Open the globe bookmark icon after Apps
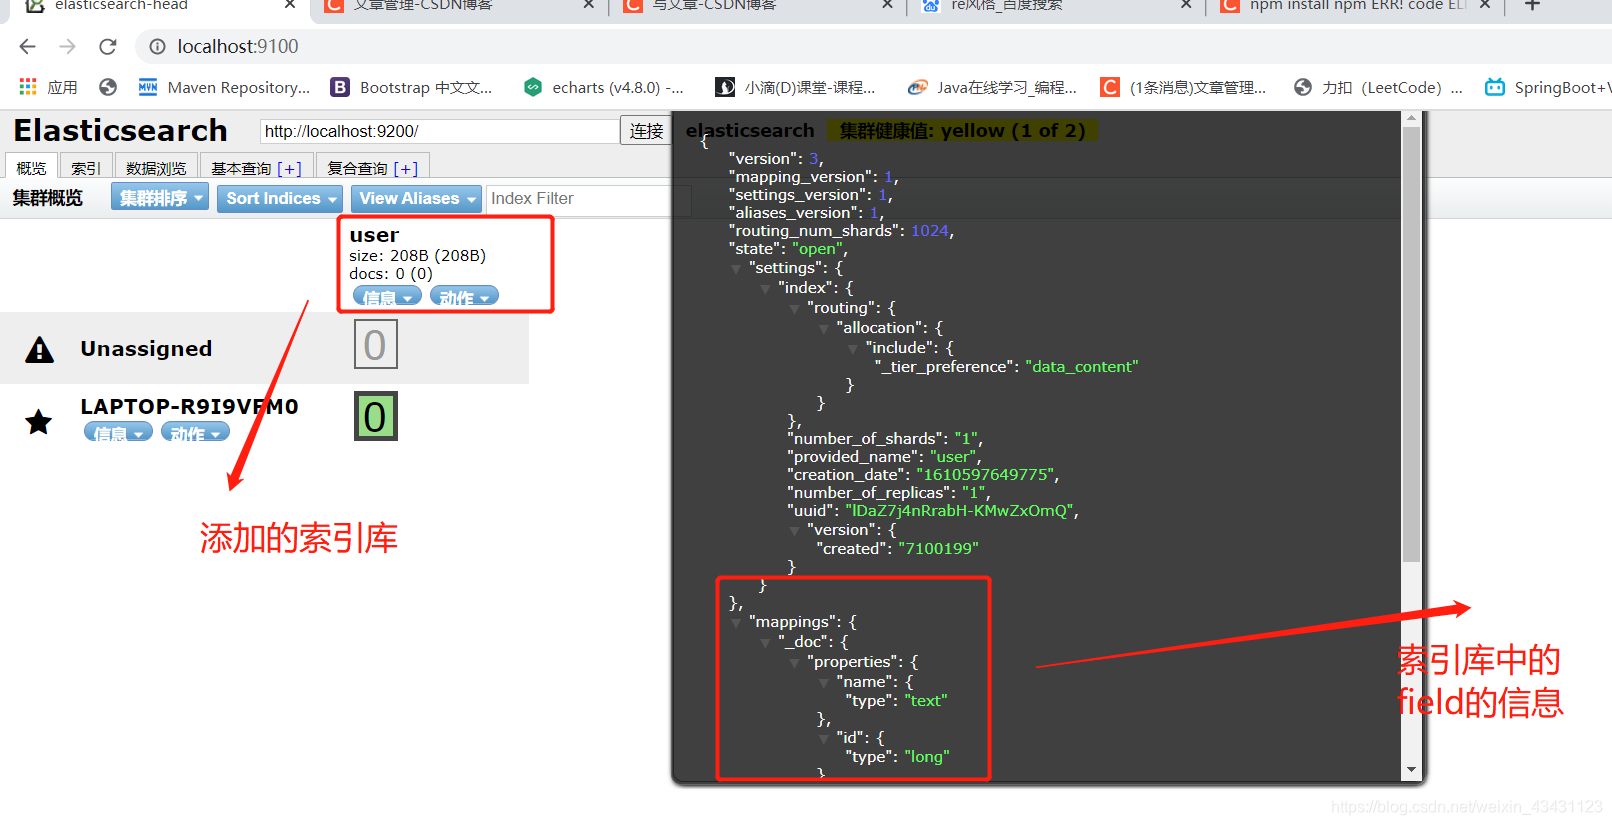Screen dimensions: 1612x825 (108, 87)
